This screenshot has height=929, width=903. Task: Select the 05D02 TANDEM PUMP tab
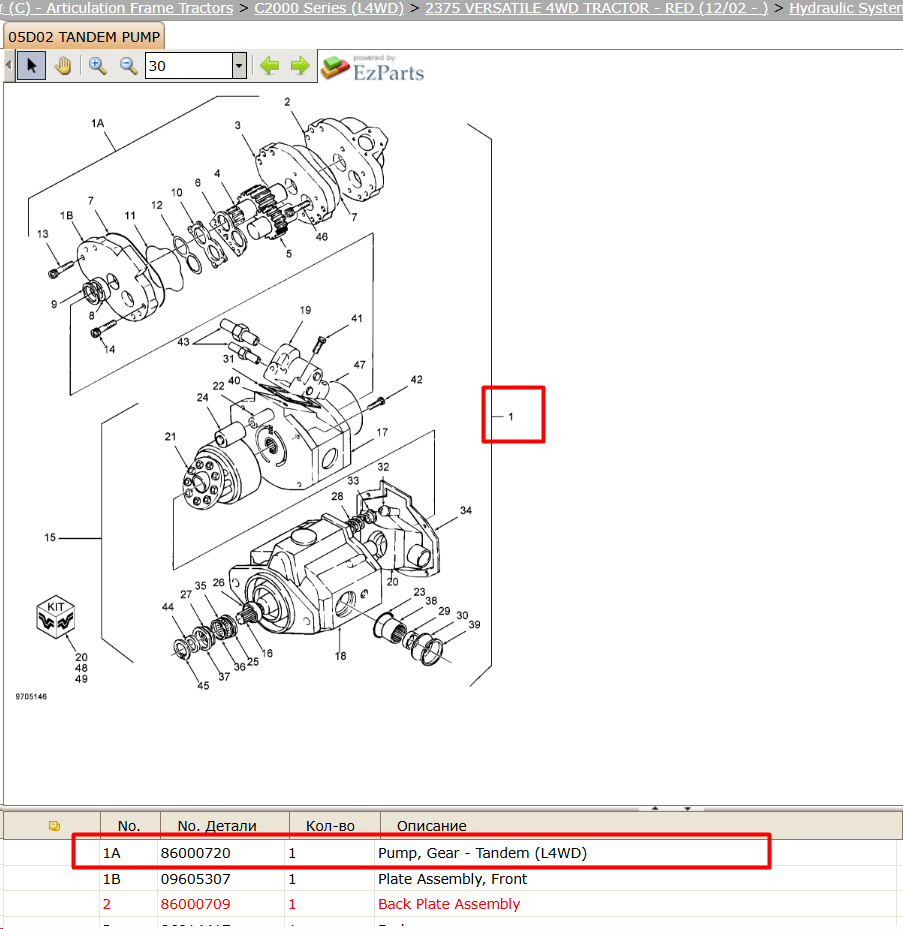(84, 37)
